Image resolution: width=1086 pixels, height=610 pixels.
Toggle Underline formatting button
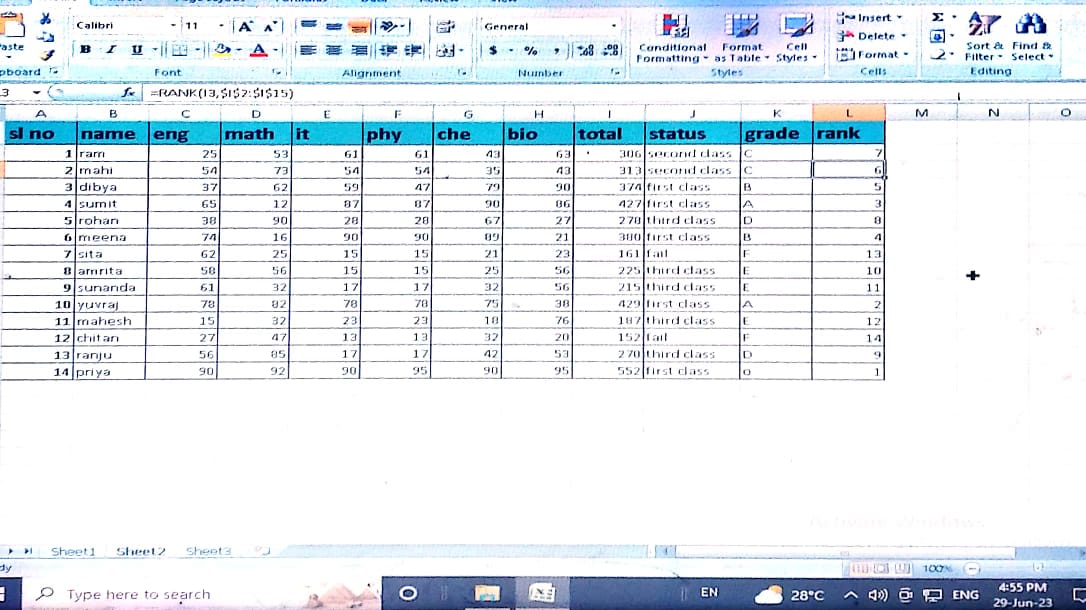136,50
